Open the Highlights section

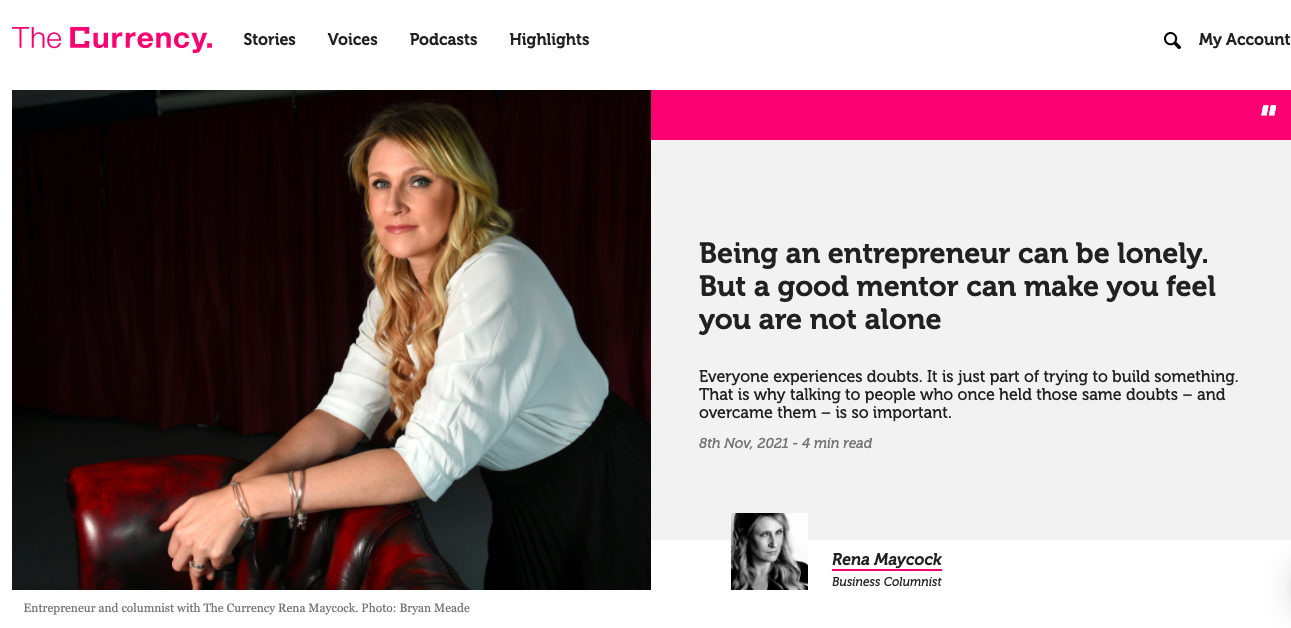coord(549,40)
